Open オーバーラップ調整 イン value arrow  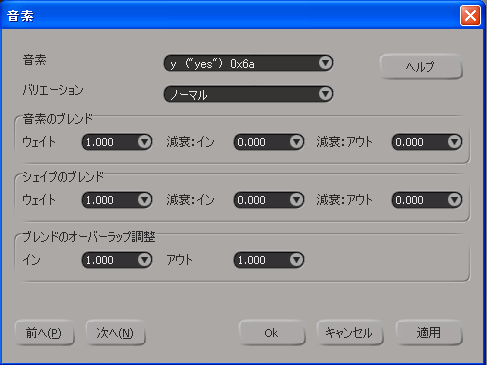coord(144,260)
